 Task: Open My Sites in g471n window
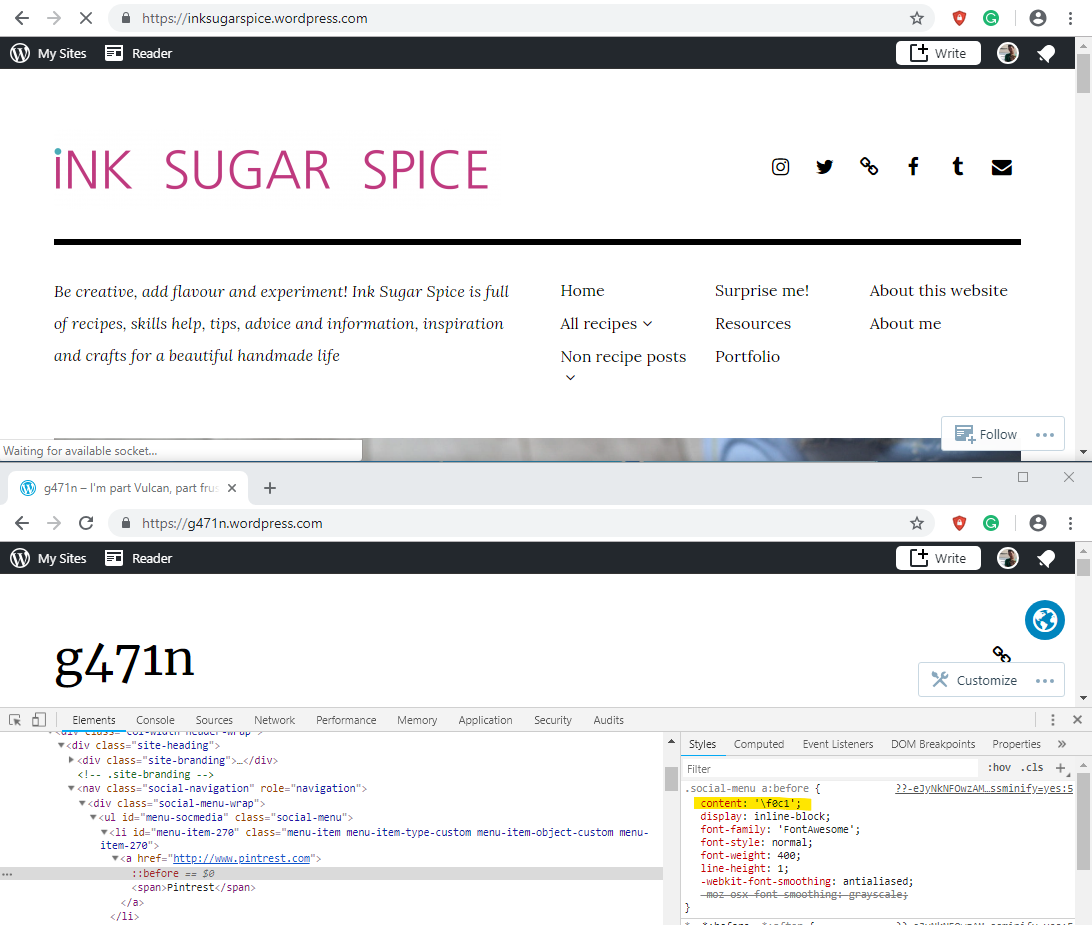49,558
